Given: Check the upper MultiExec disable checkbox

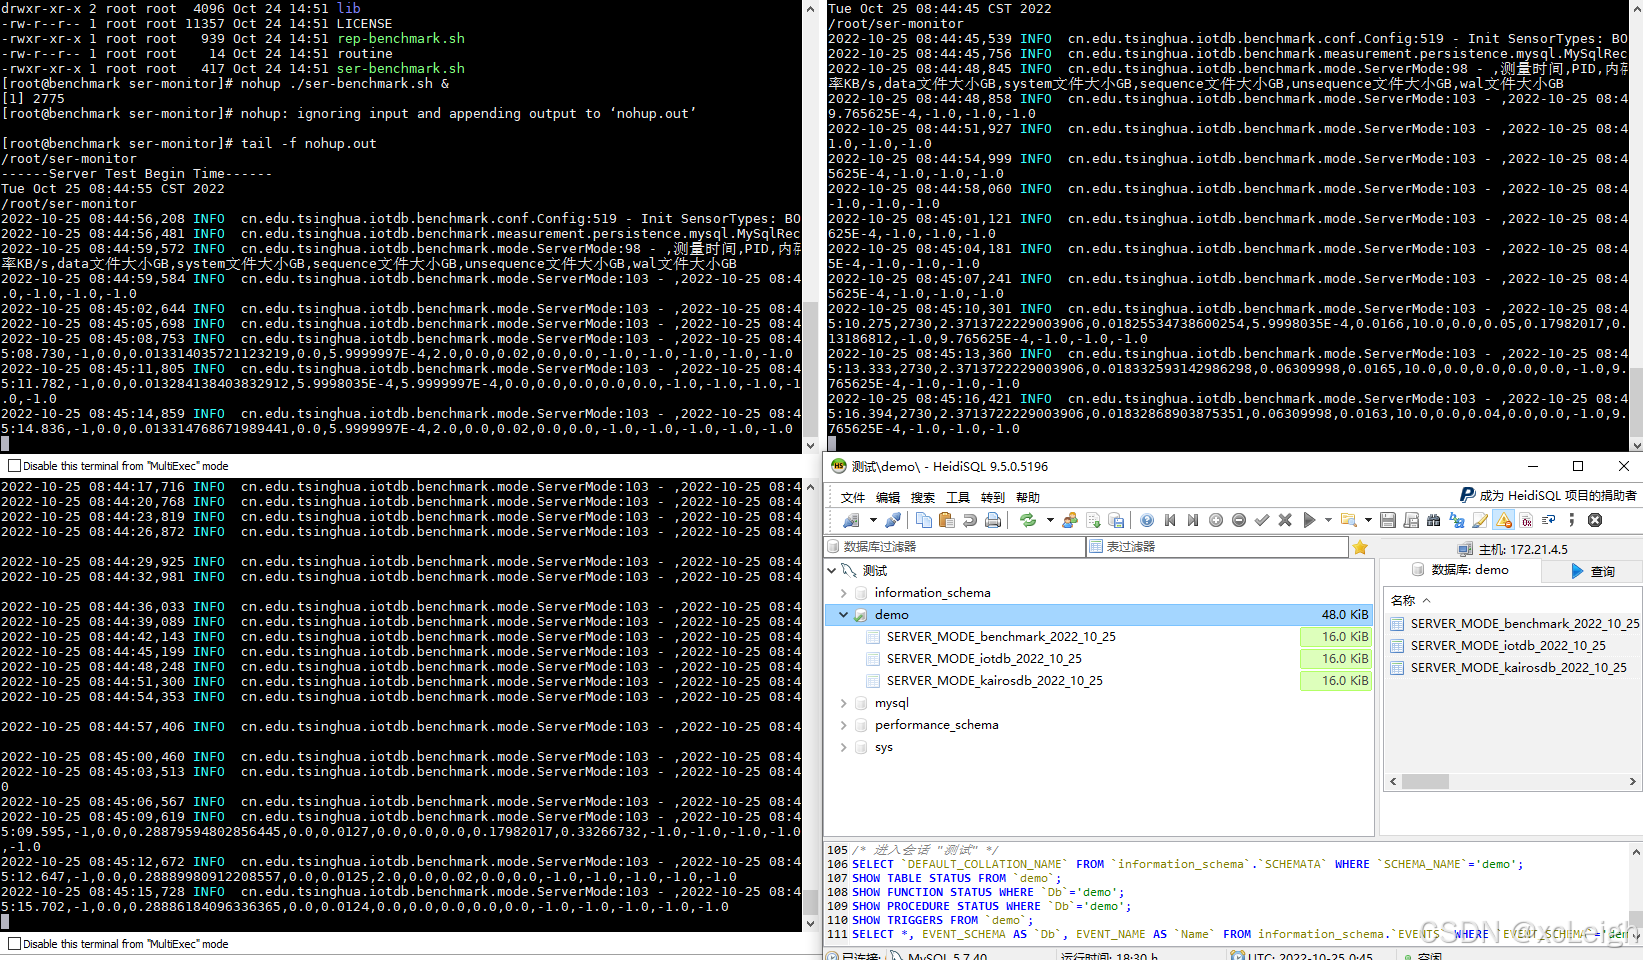Looking at the screenshot, I should (14, 466).
